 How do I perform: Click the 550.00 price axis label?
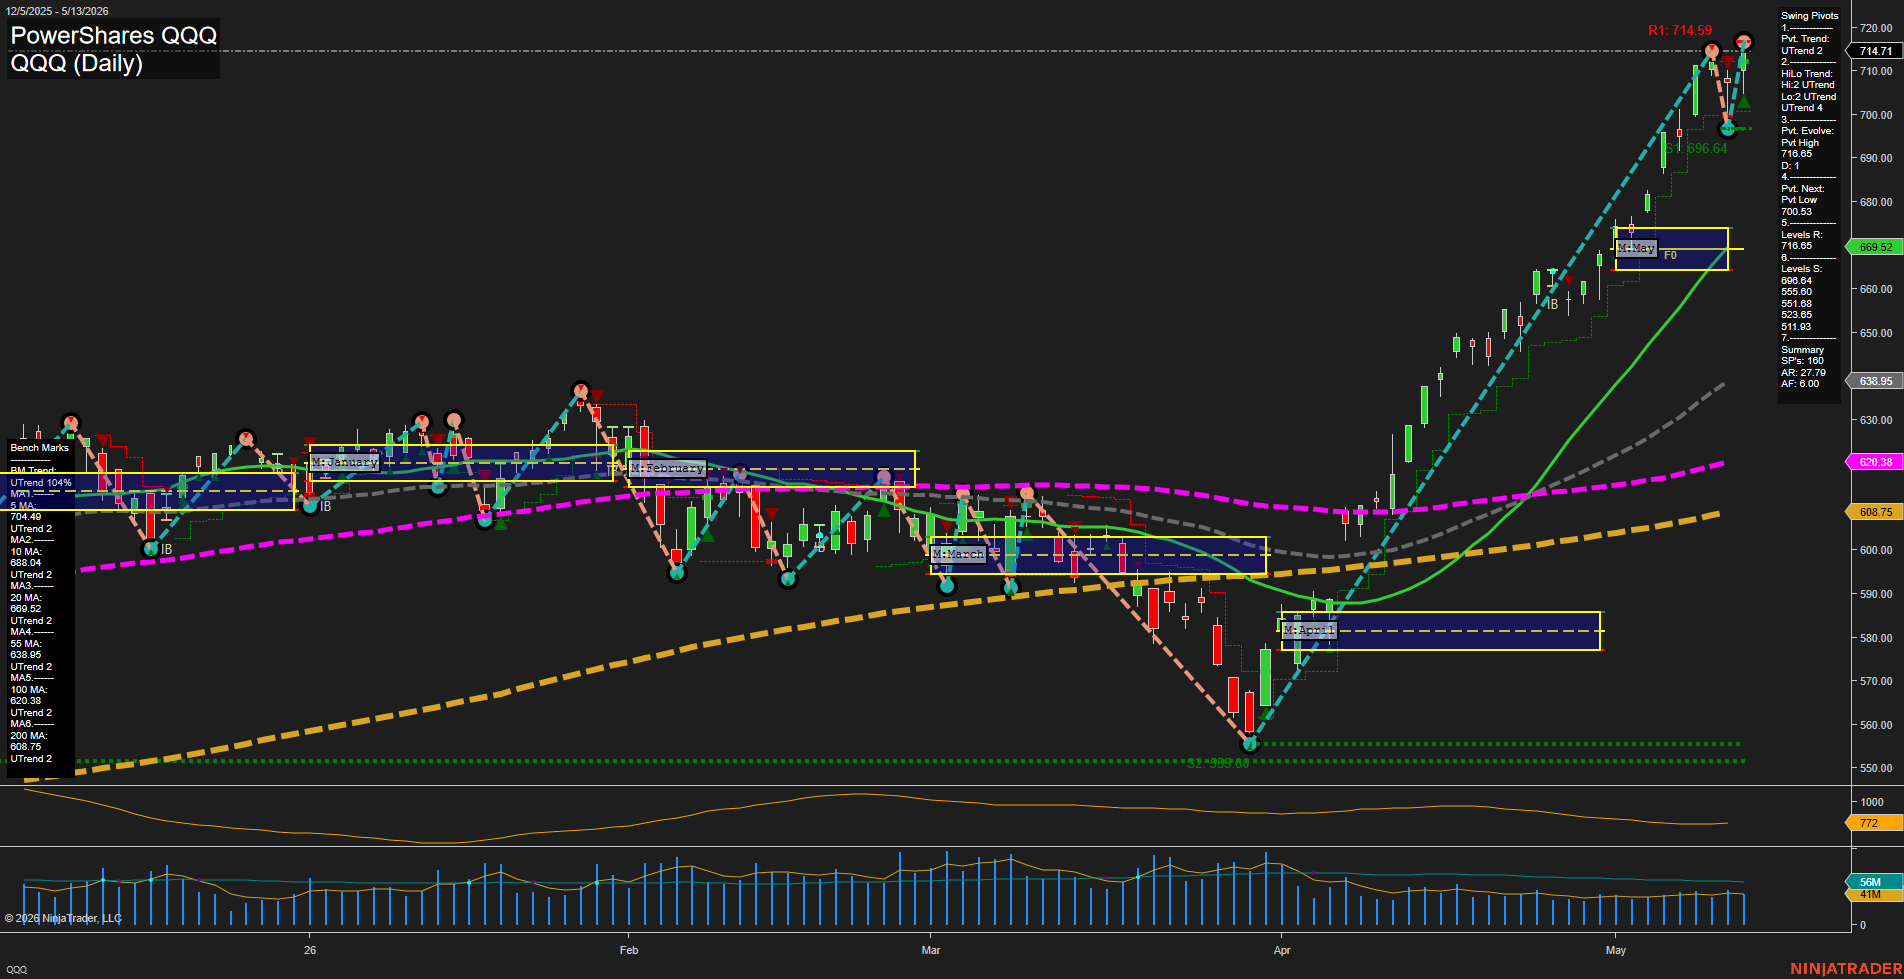1876,768
